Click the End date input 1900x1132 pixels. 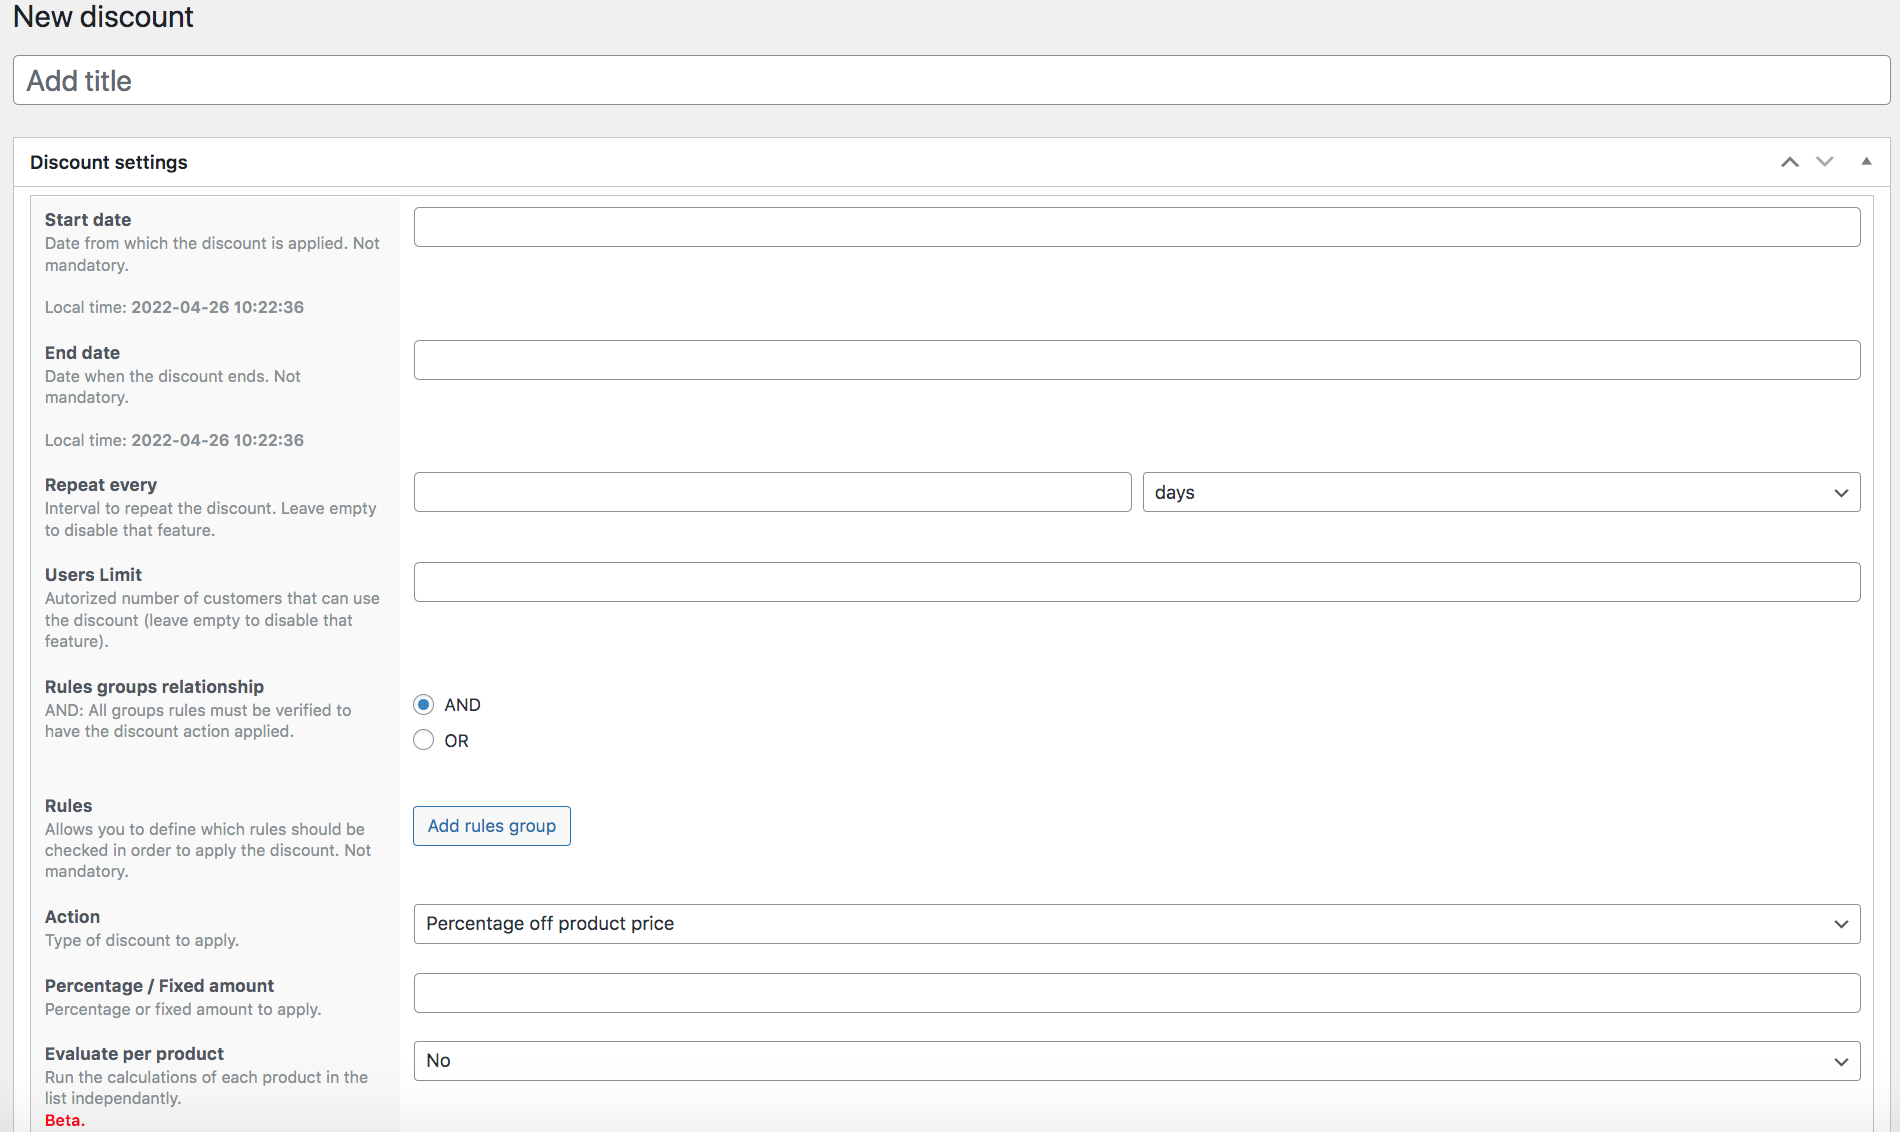(x=1137, y=360)
